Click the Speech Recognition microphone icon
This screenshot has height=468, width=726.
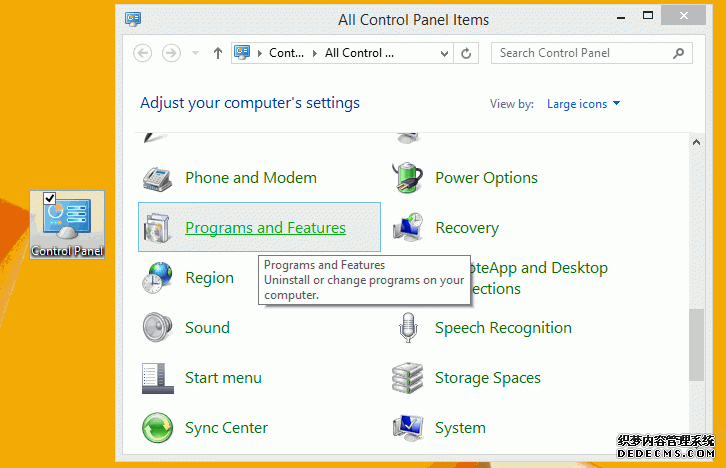pyautogui.click(x=407, y=328)
